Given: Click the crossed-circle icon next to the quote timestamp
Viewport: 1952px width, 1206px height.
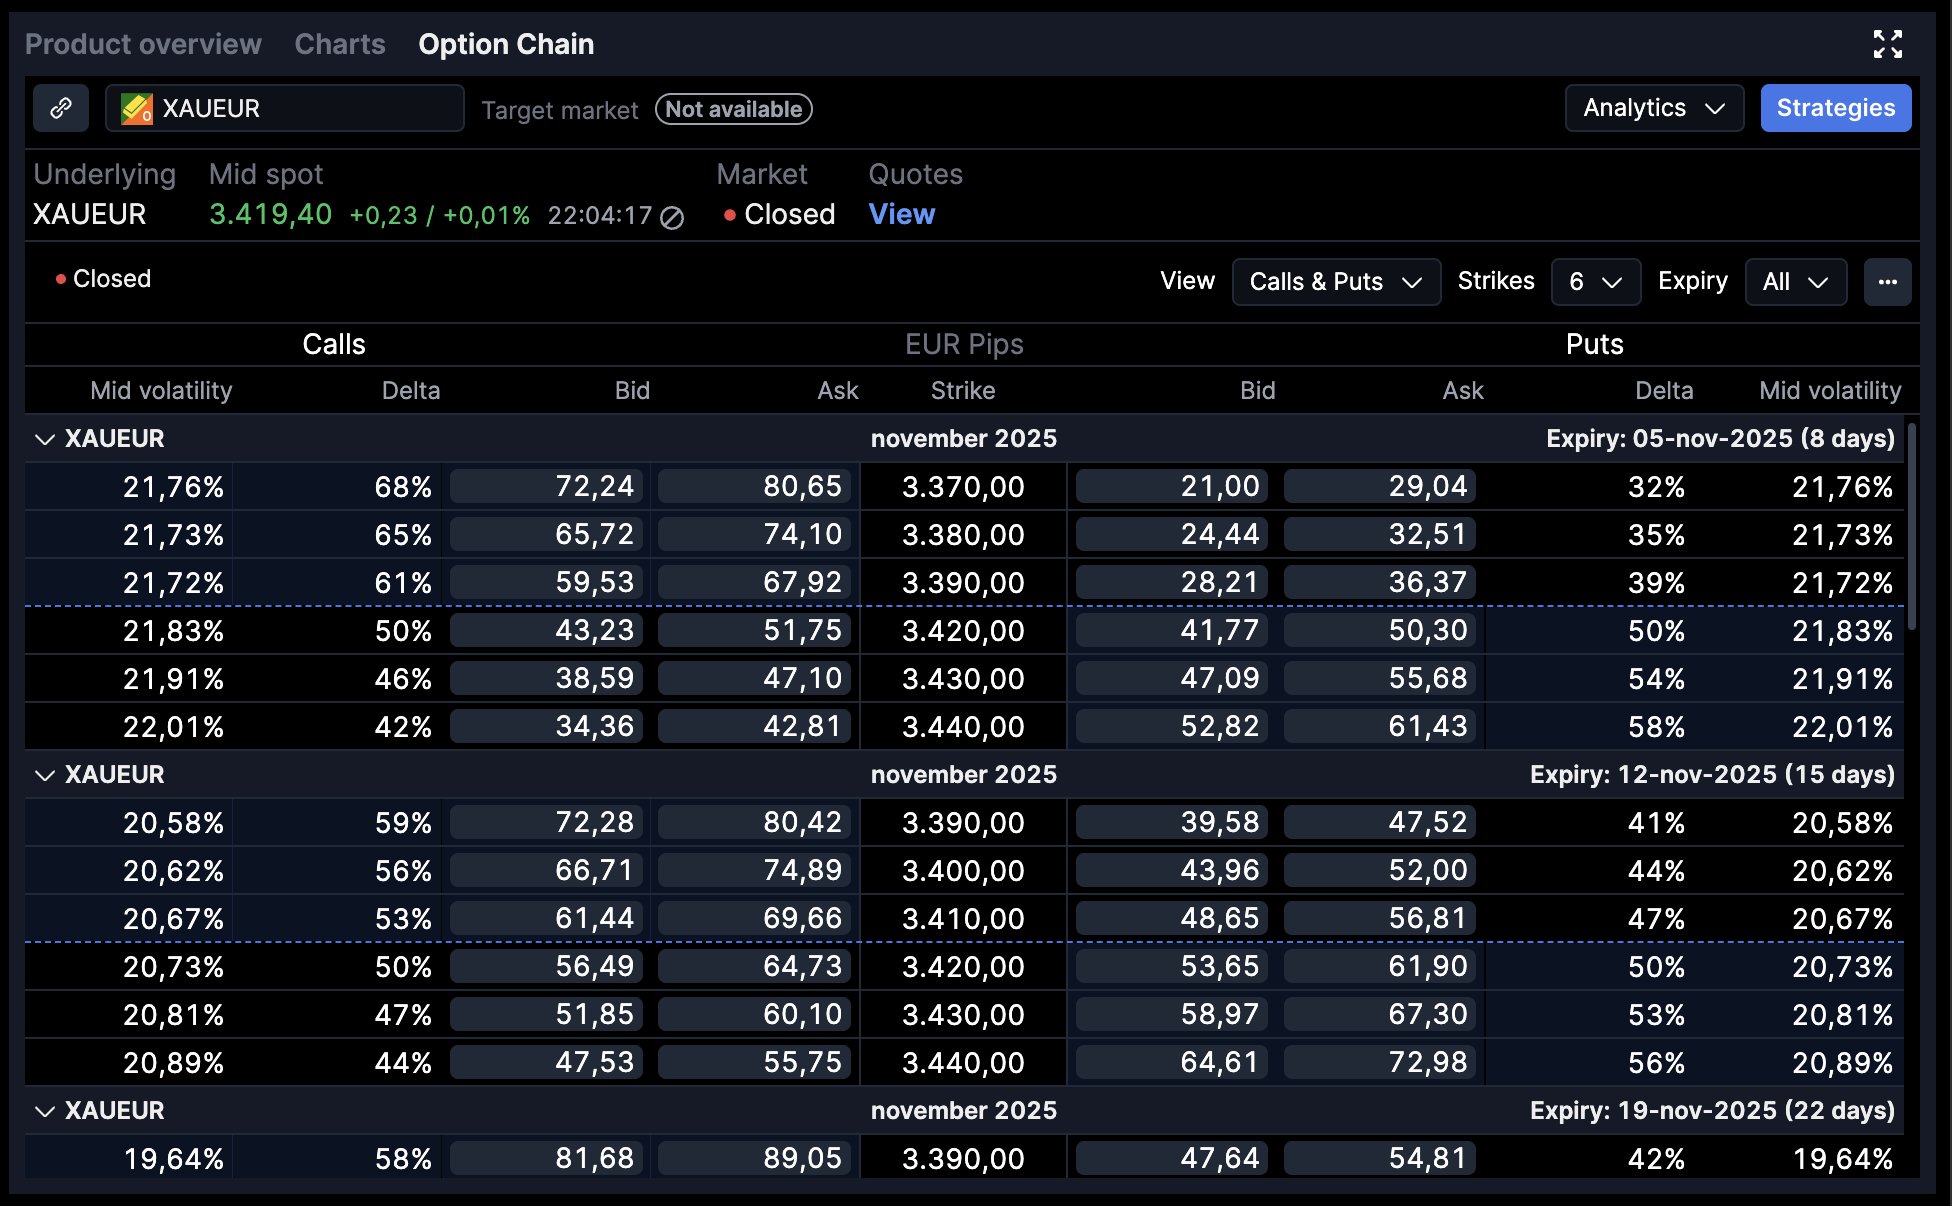Looking at the screenshot, I should tap(671, 215).
